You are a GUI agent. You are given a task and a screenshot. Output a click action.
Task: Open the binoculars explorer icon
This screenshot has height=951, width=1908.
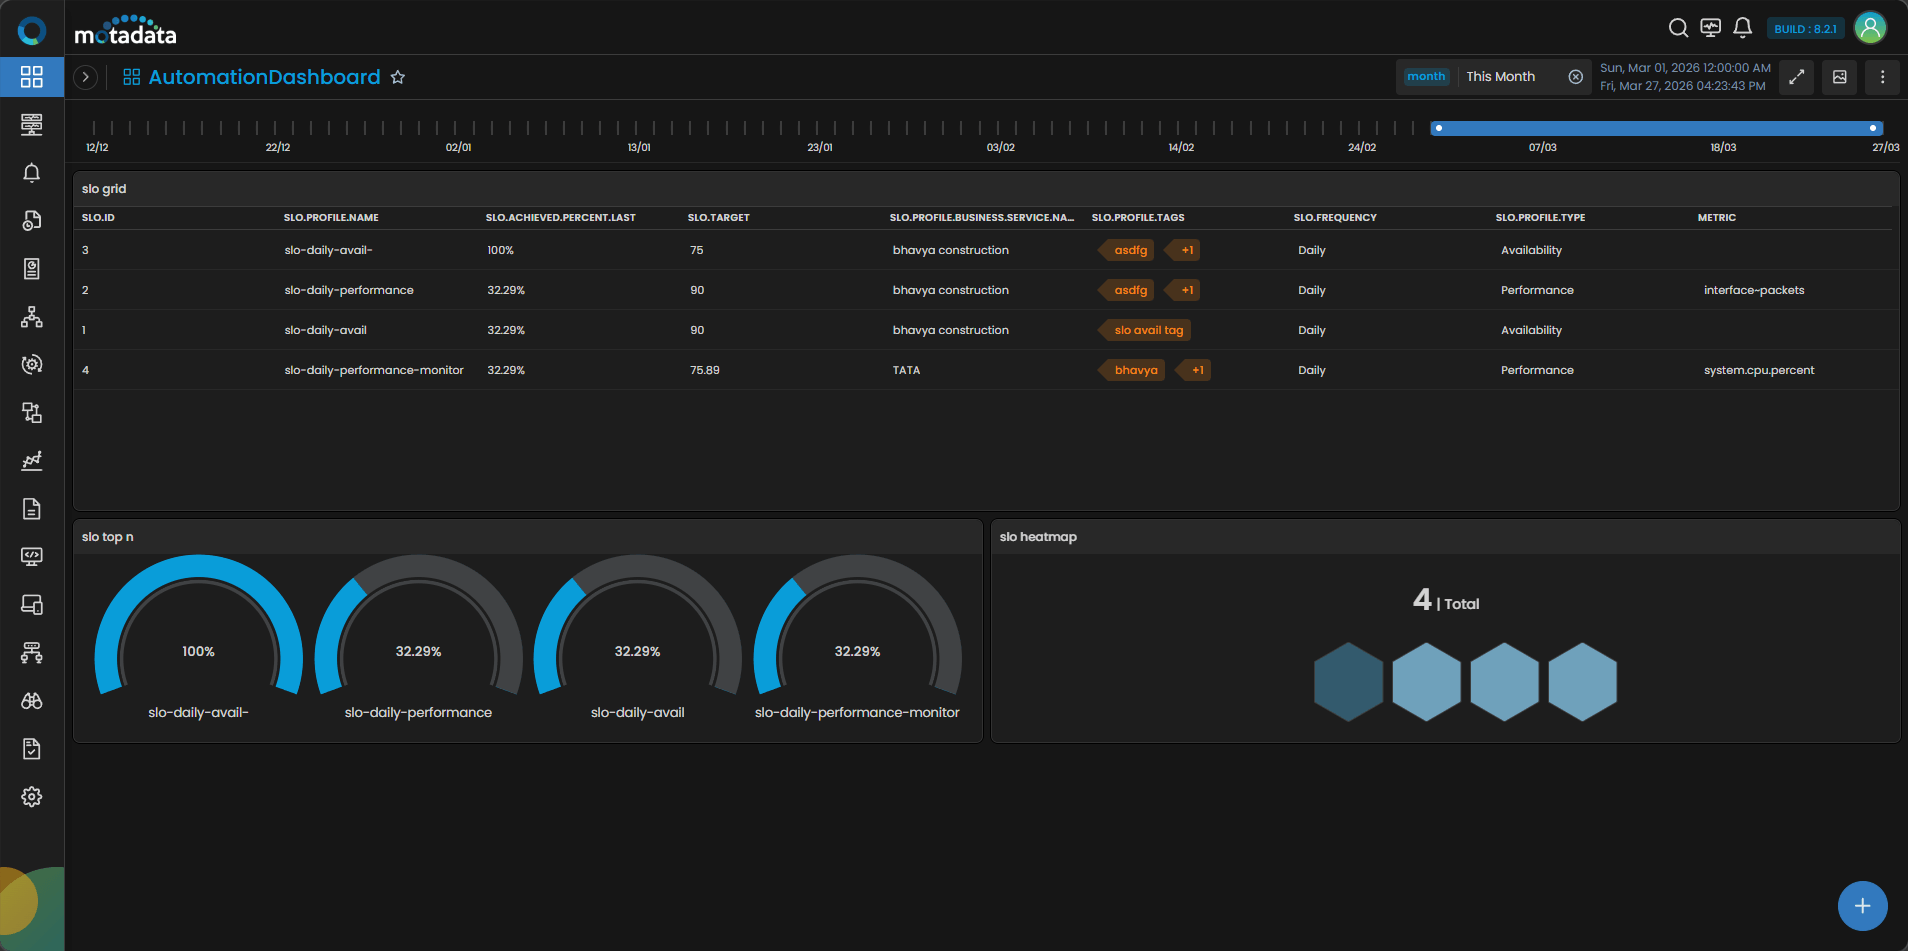[x=32, y=701]
